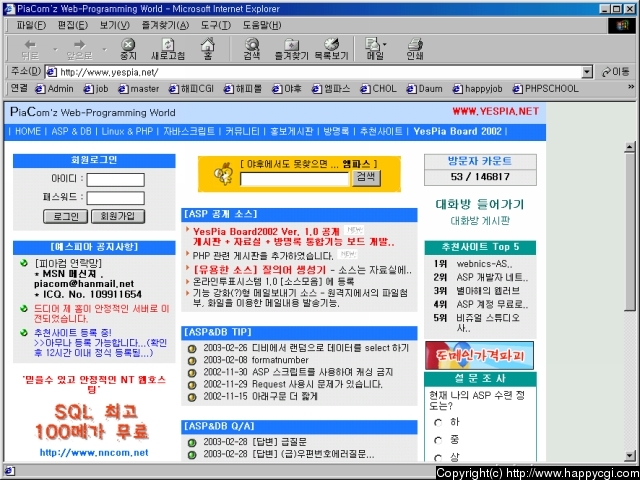Click the vertical scrollbar down arrow
The height and width of the screenshot is (480, 640).
click(630, 456)
